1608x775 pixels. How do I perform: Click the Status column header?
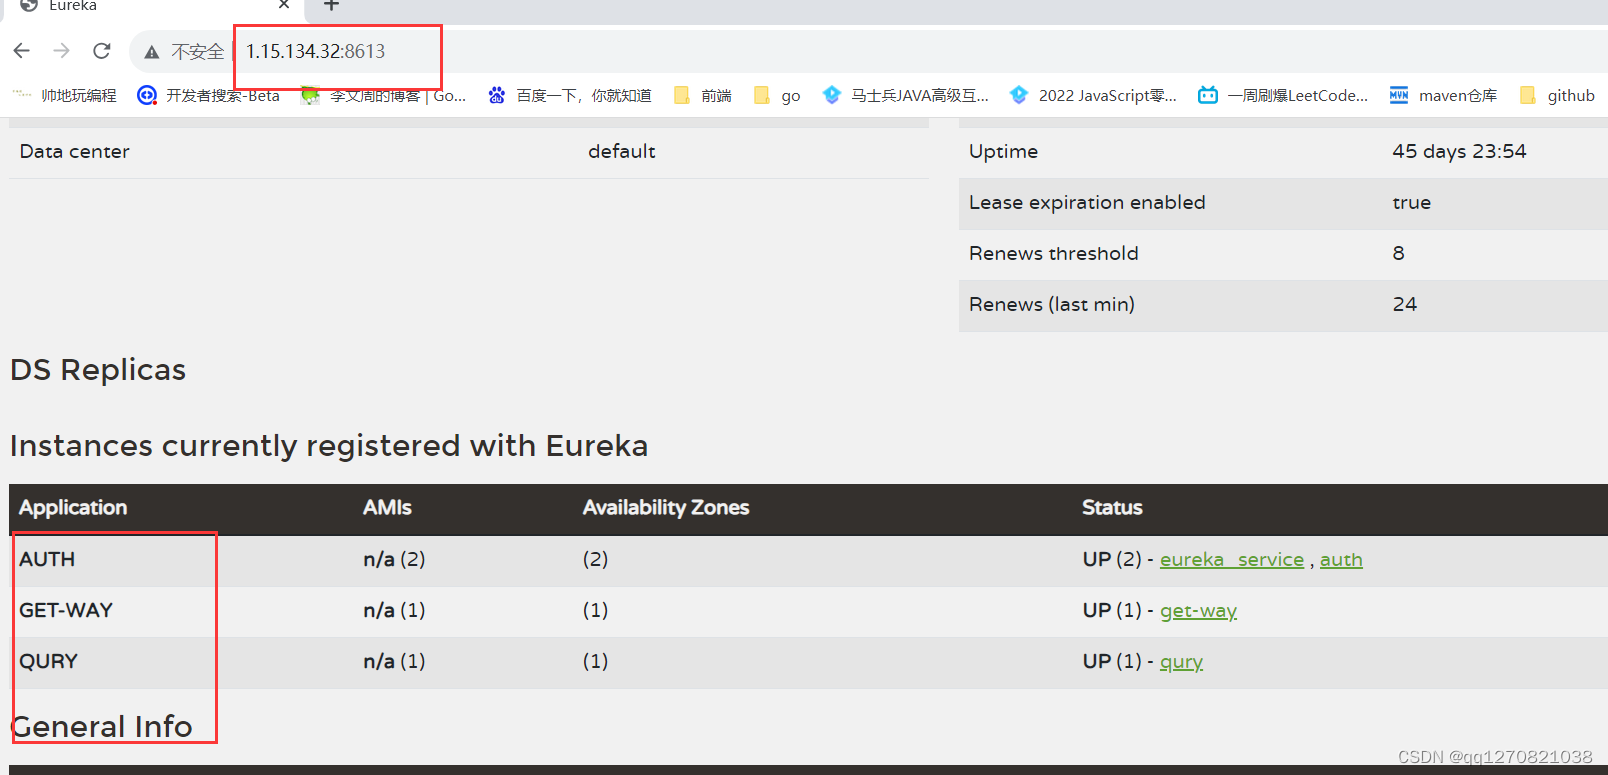point(1112,508)
